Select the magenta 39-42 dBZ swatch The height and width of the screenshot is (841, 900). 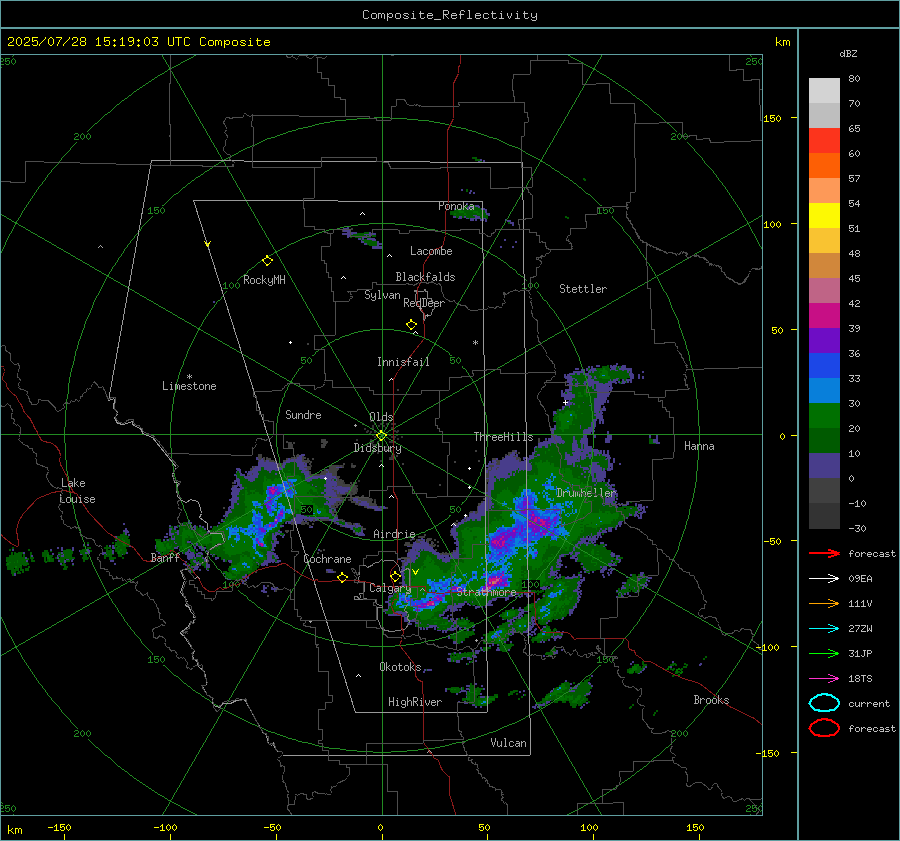click(824, 316)
